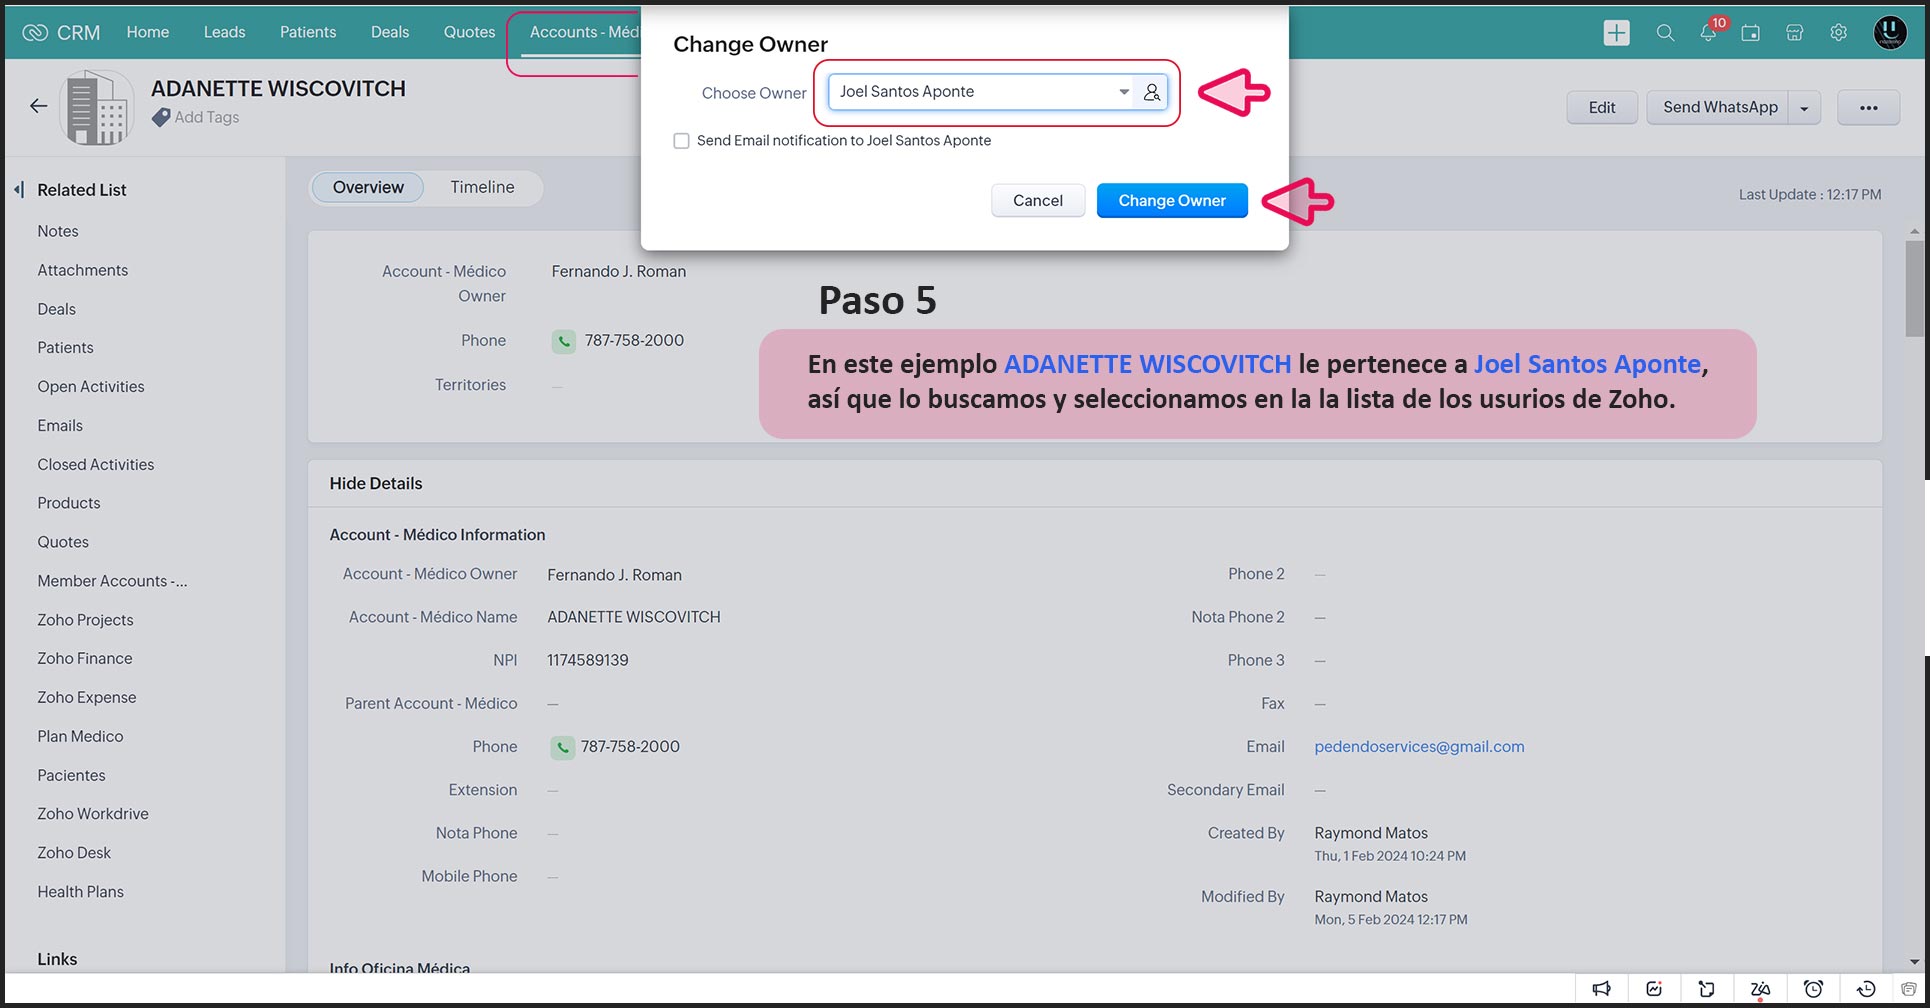The image size is (1930, 1008).
Task: Click the blue Change Owner button
Action: (1171, 201)
